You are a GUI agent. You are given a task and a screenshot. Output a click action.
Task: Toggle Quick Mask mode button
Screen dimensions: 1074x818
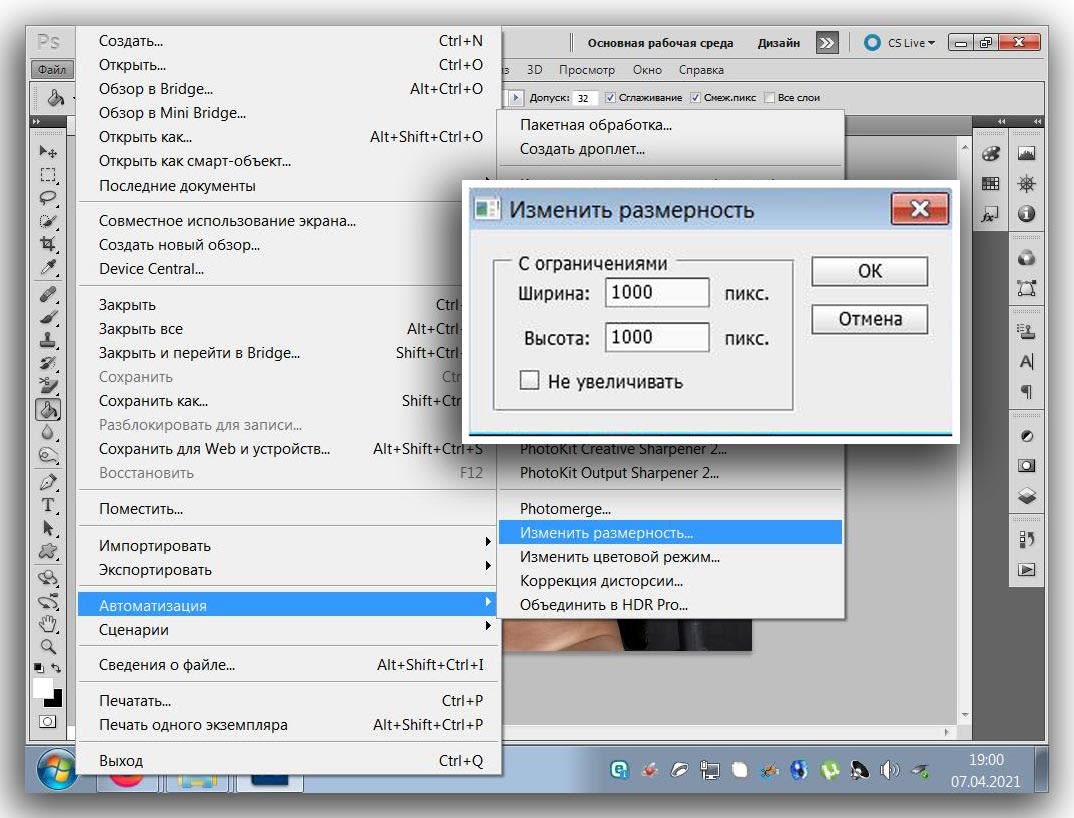click(x=47, y=721)
